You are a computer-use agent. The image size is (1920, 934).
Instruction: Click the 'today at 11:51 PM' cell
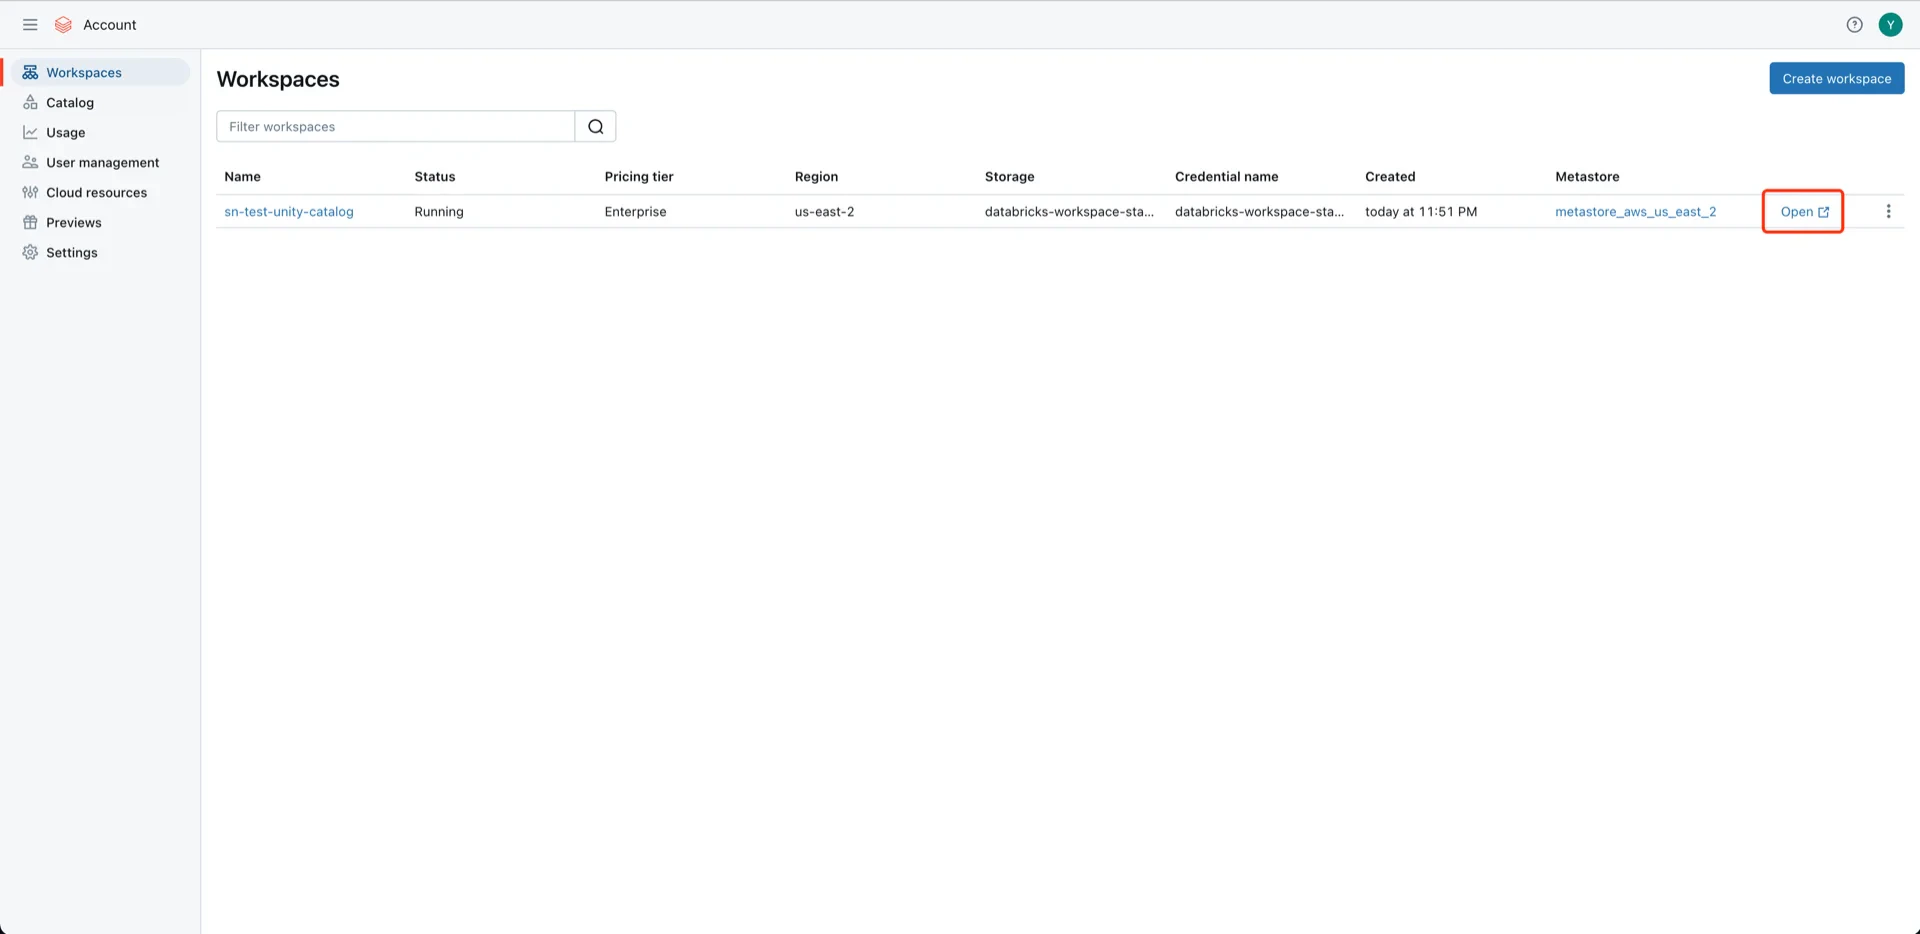[x=1421, y=211]
